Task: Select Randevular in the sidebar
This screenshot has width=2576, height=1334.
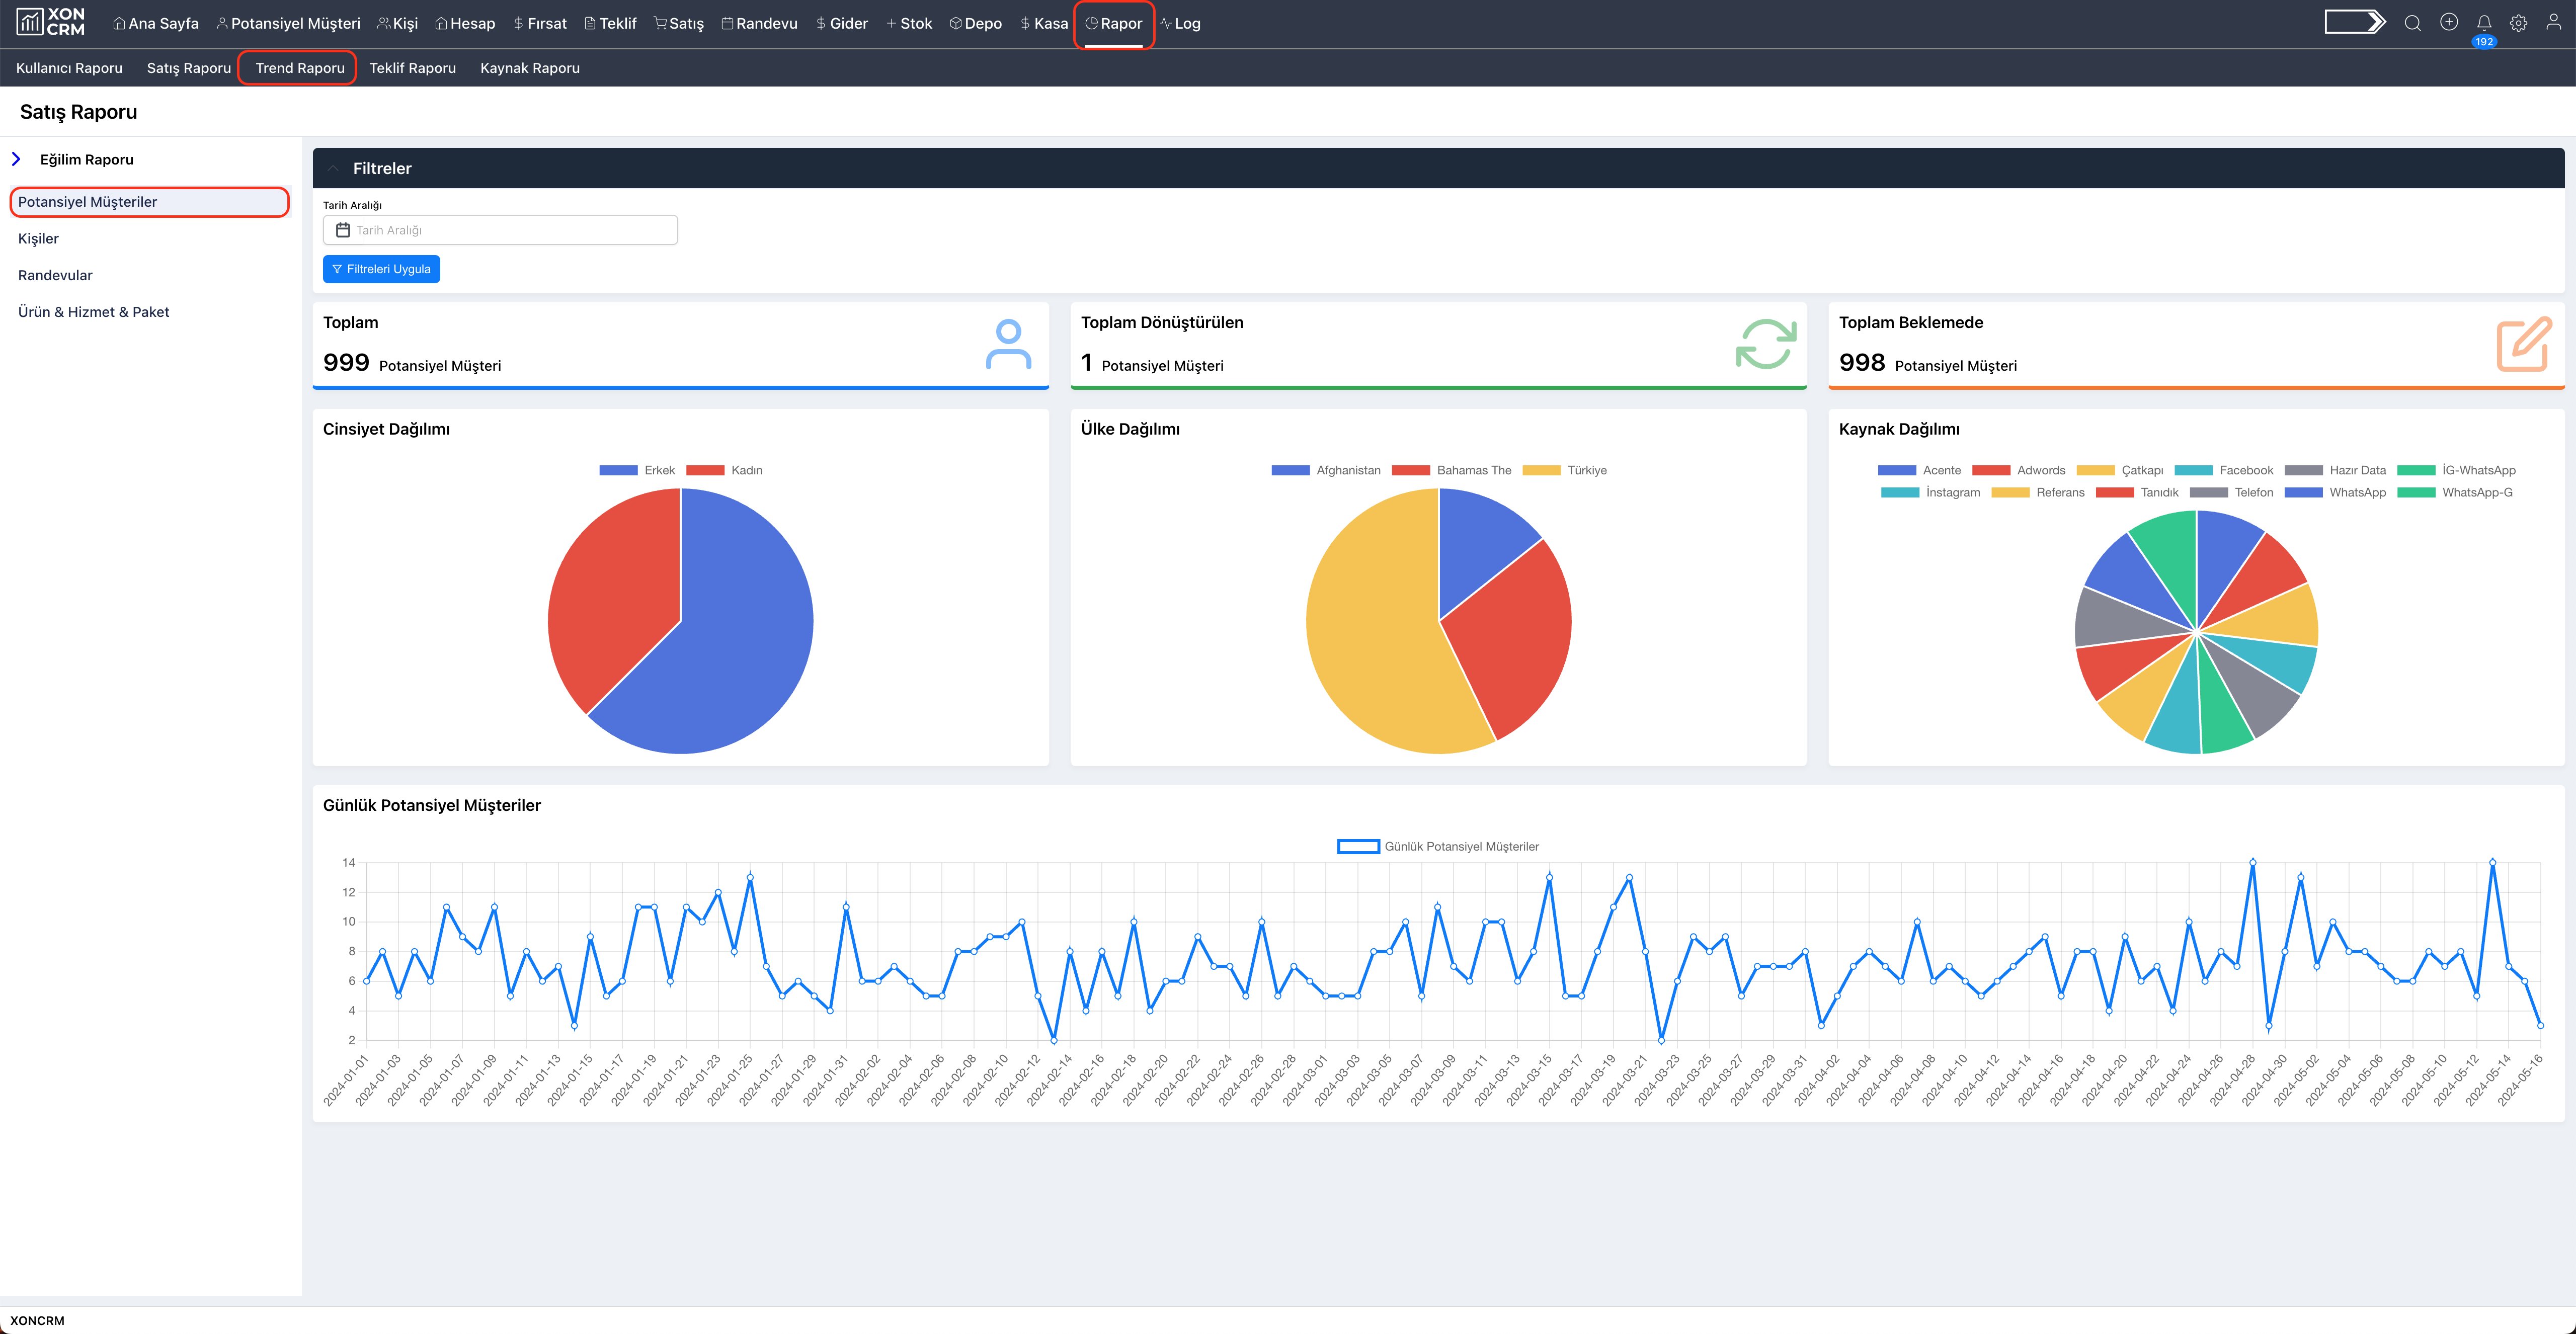Action: pyautogui.click(x=55, y=275)
